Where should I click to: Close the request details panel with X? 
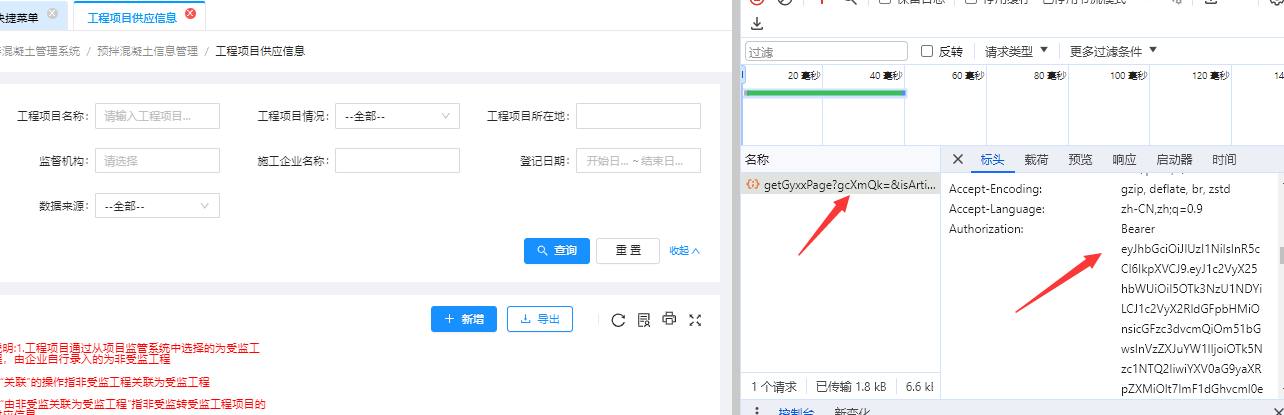tap(958, 159)
